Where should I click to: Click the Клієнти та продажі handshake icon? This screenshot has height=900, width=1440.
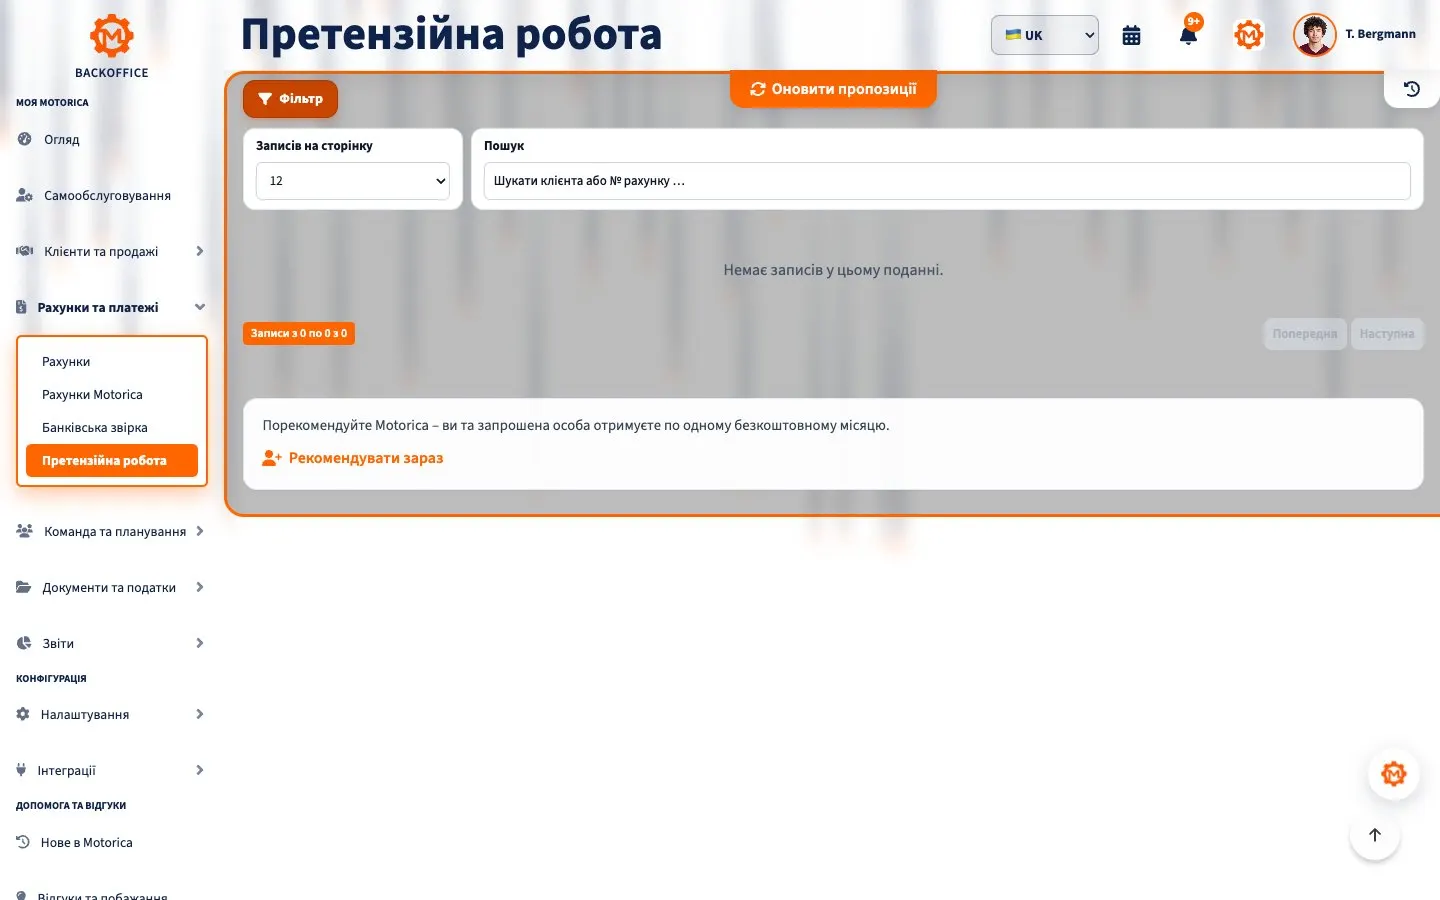coord(25,251)
